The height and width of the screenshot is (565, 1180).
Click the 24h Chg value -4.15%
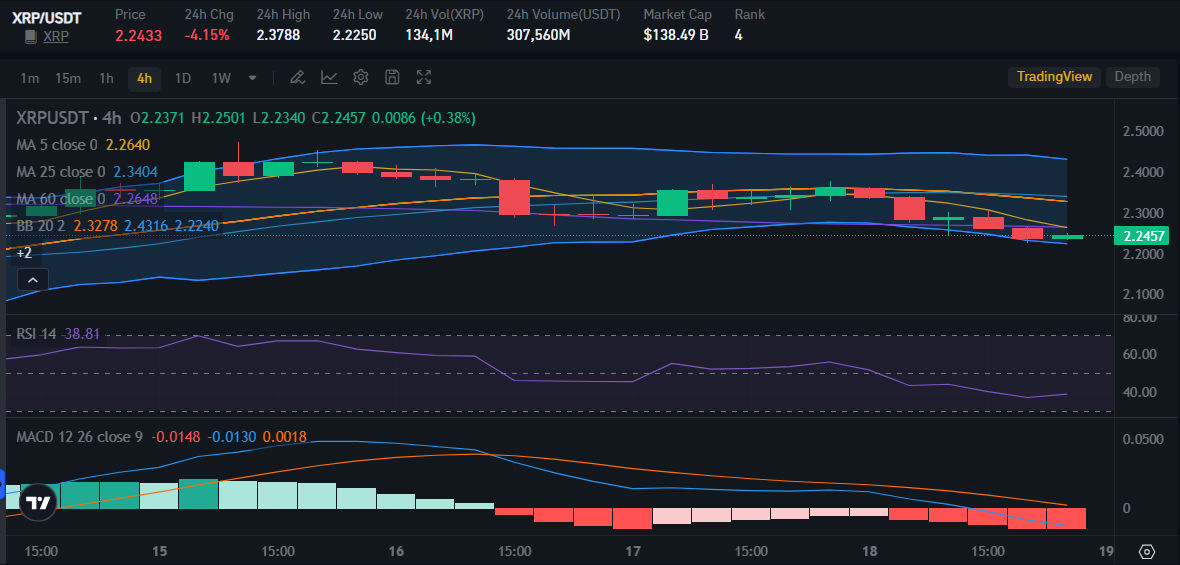207,35
